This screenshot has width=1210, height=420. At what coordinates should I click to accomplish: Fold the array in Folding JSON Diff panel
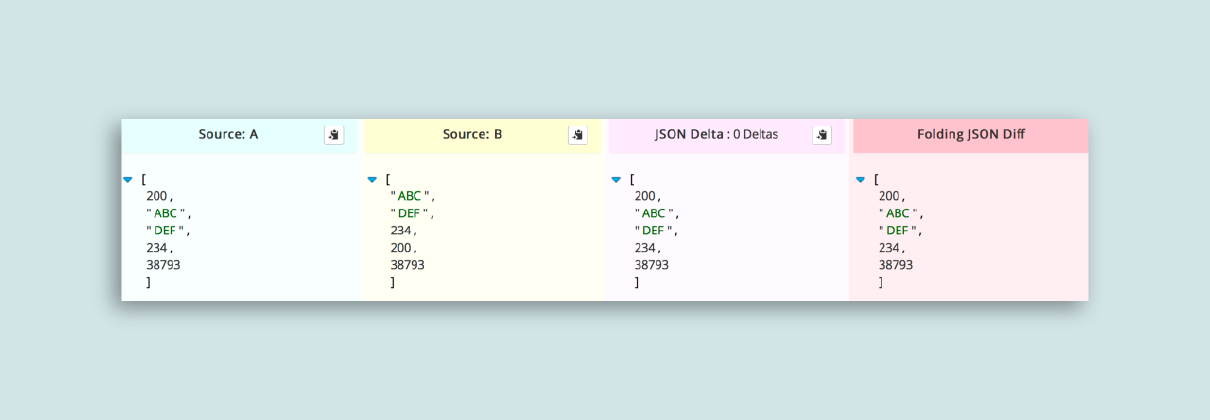tap(860, 180)
